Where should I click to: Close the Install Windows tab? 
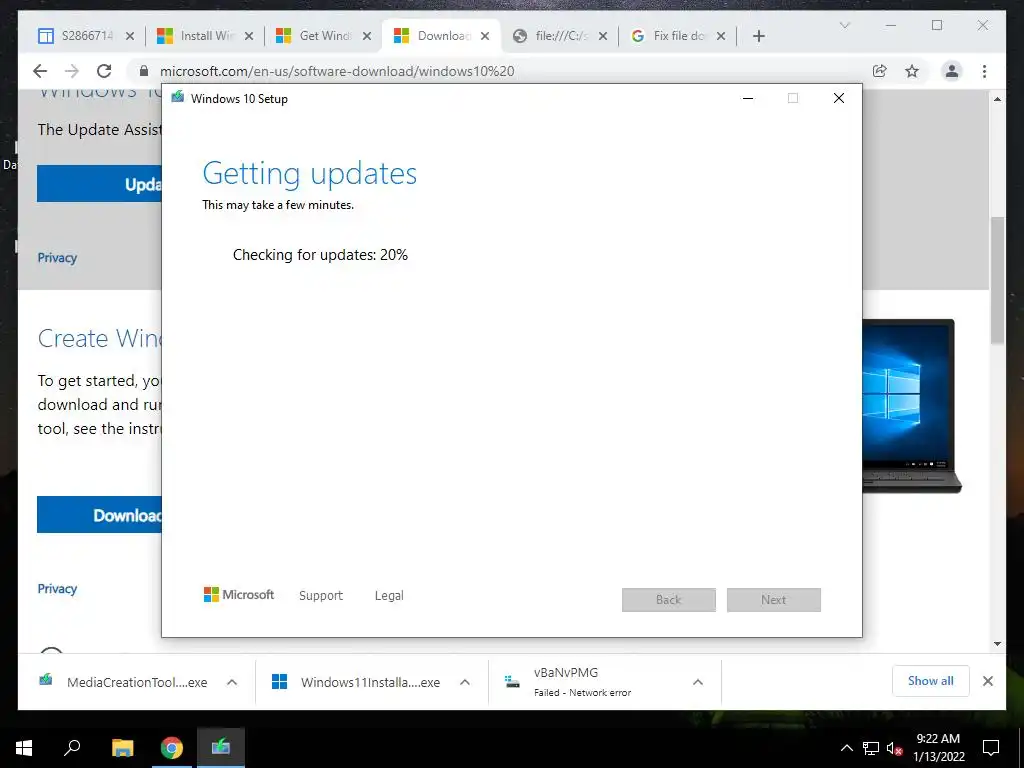pos(249,36)
